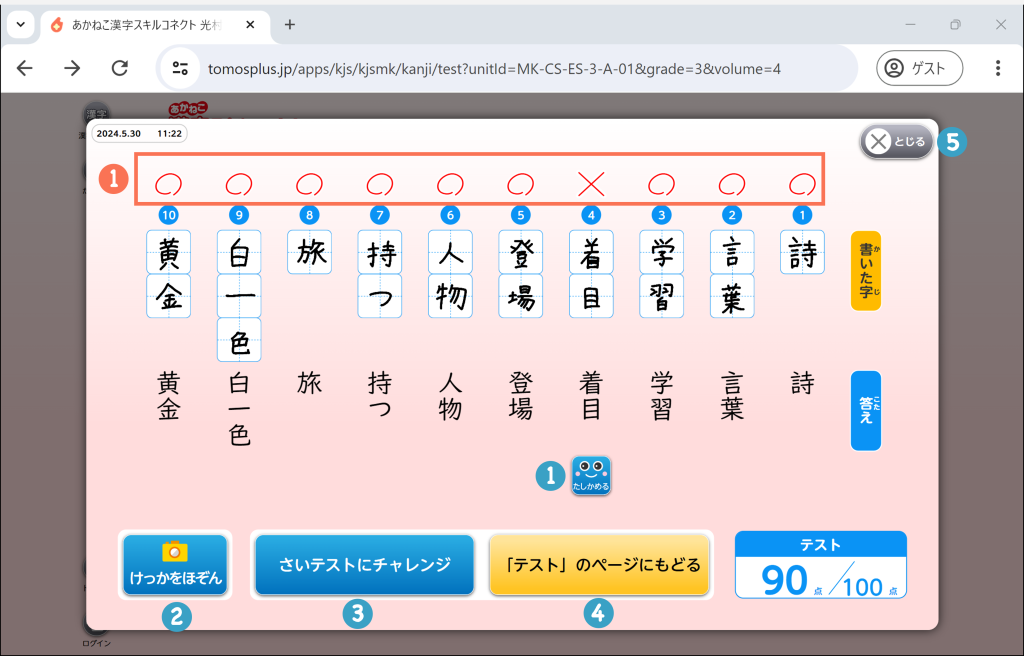This screenshot has width=1024, height=656.
Task: Open a new tab with plus button
Action: [x=290, y=25]
